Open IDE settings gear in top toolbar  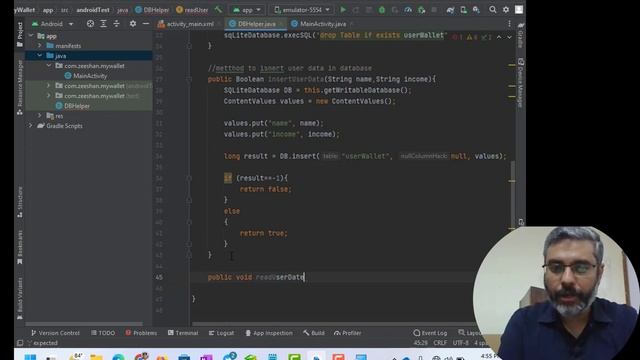[506, 9]
